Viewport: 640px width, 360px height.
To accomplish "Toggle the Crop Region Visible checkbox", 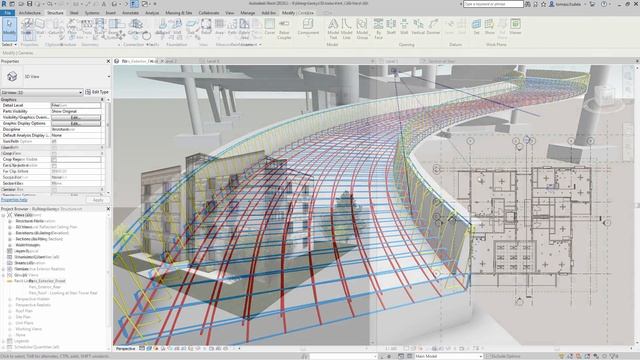I will pos(54,160).
